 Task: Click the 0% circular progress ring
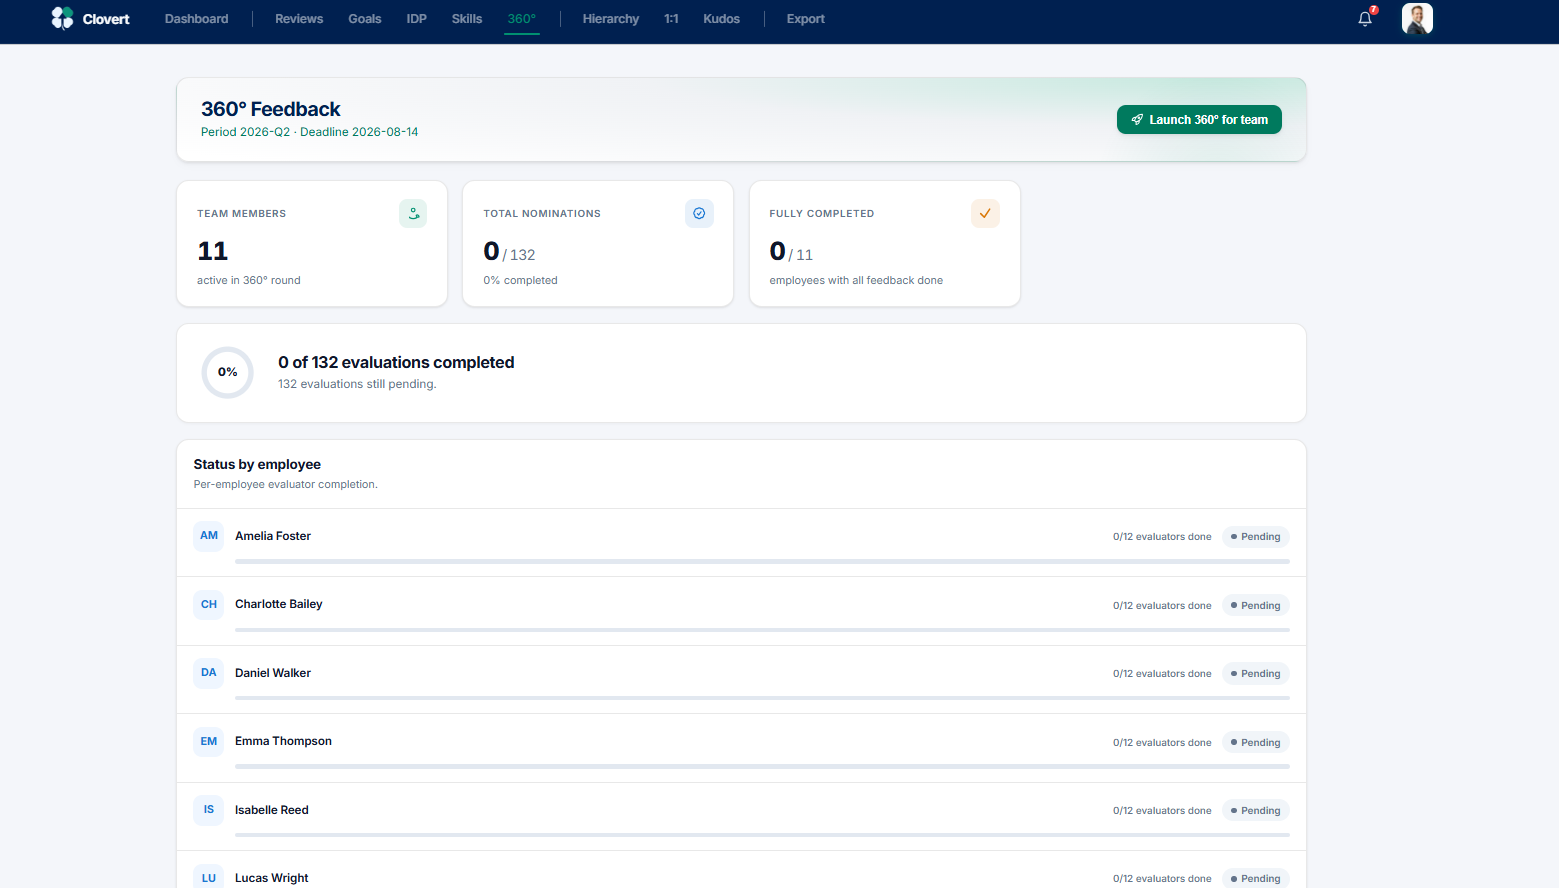click(228, 372)
